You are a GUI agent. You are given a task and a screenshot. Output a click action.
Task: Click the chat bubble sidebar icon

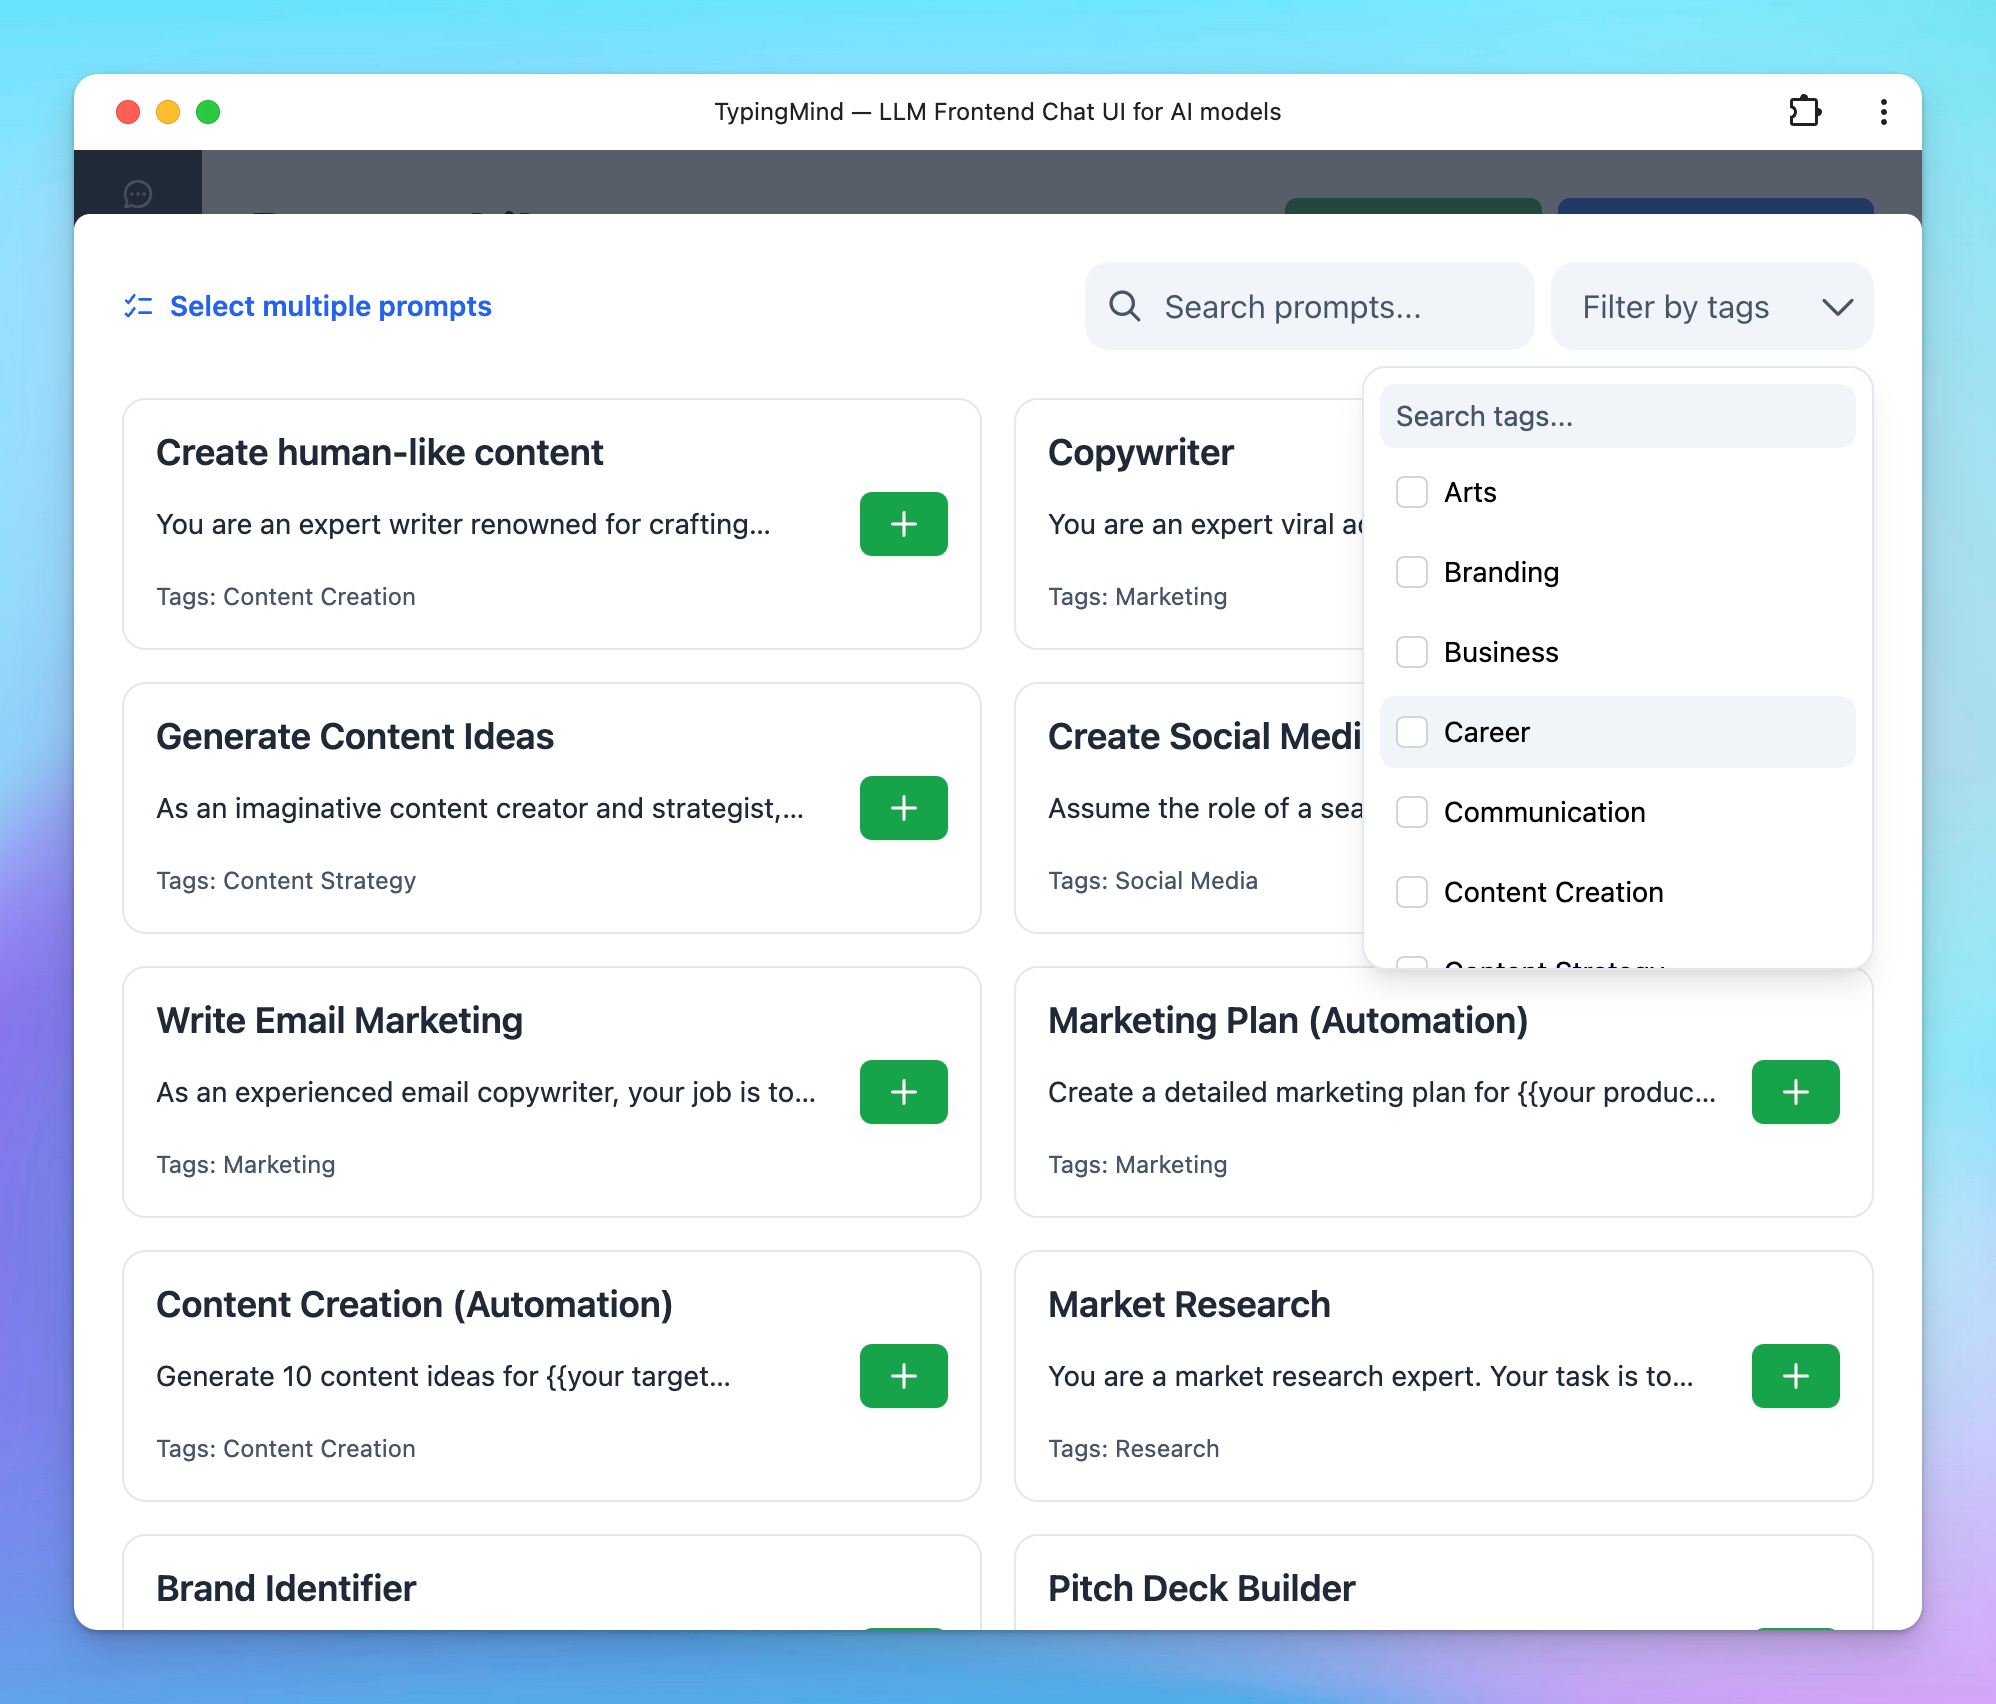[138, 193]
